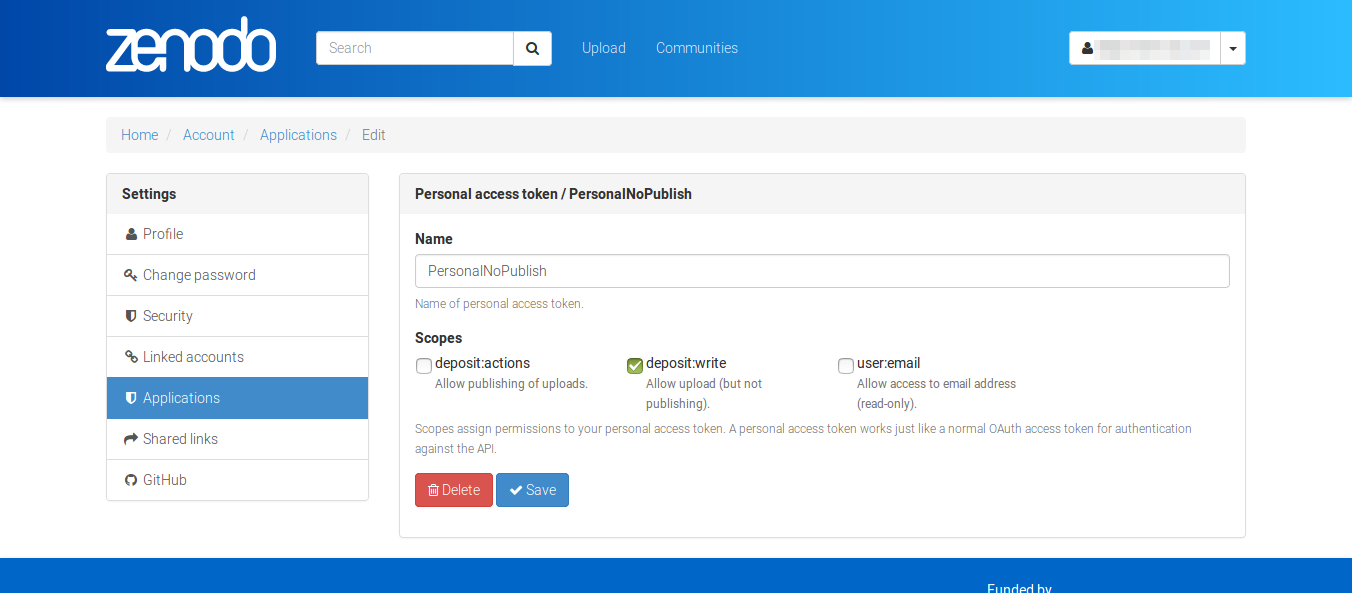Screen dimensions: 1352x593
Task: Enable the deposit:actions scope
Action: (423, 365)
